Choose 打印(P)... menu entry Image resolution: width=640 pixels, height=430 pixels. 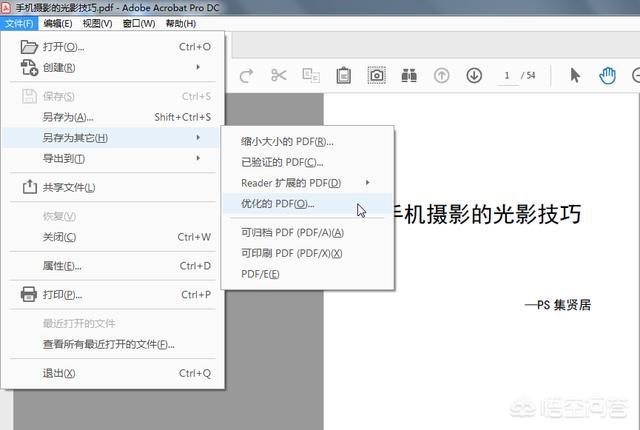(113, 295)
